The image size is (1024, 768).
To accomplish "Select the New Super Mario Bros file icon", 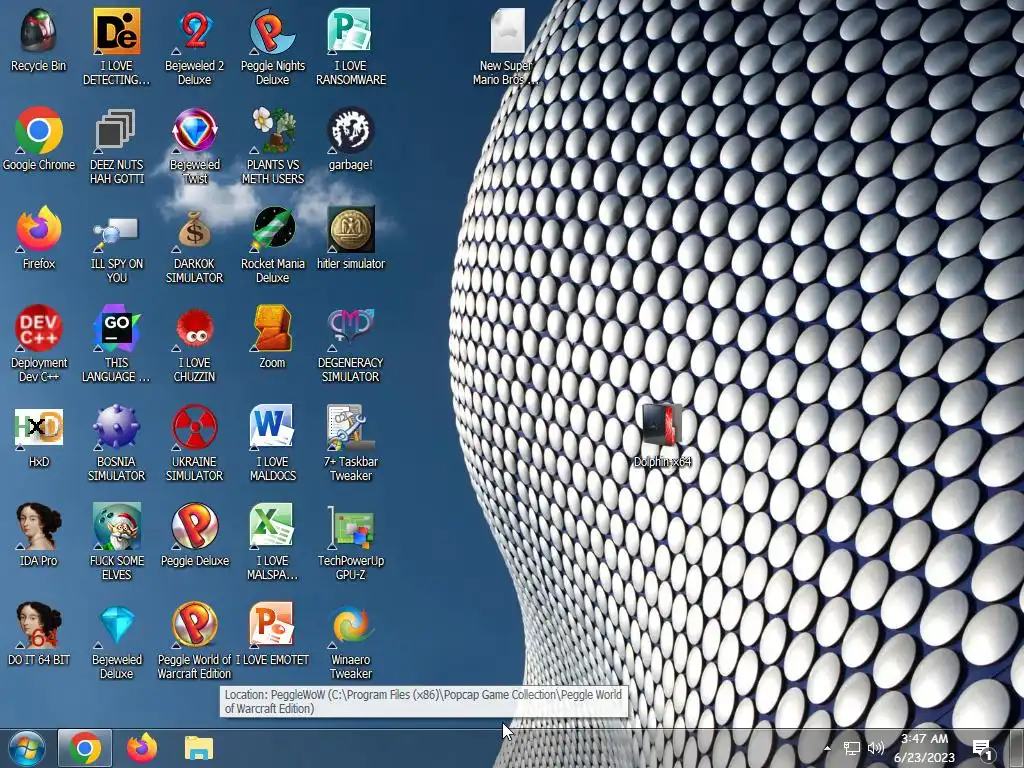I will pyautogui.click(x=507, y=31).
